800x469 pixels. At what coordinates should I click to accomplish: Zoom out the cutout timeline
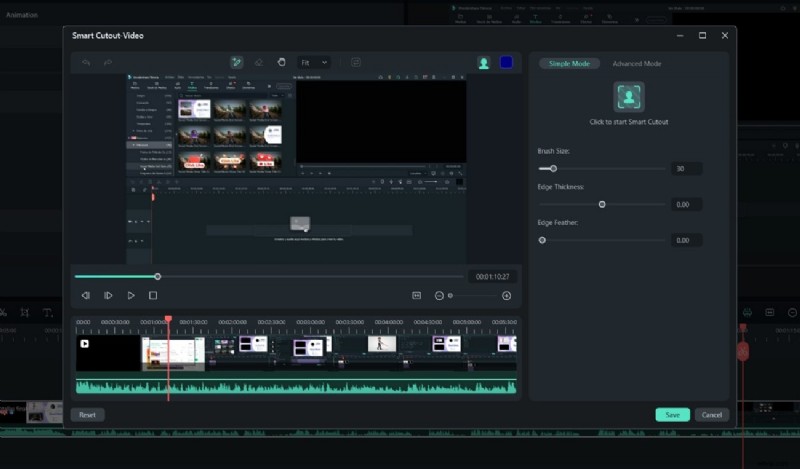pos(439,295)
